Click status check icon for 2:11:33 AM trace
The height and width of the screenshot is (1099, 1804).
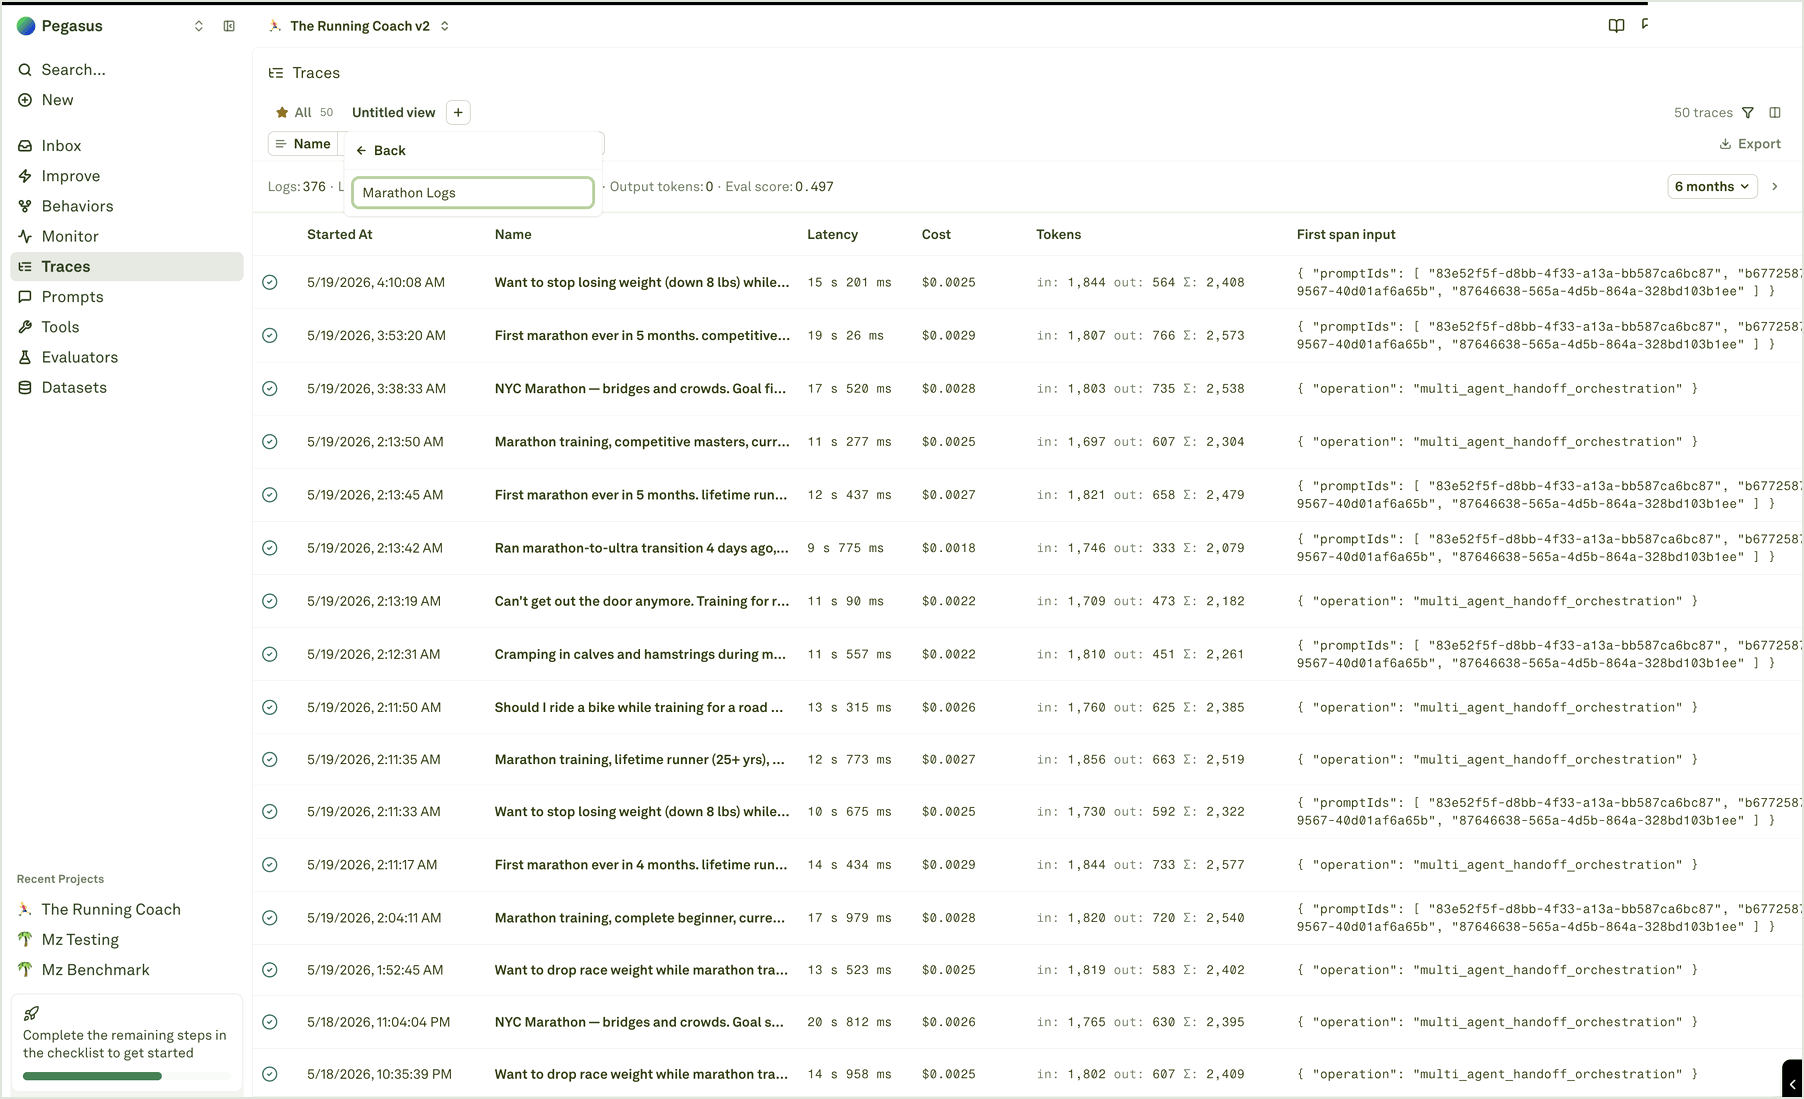270,811
